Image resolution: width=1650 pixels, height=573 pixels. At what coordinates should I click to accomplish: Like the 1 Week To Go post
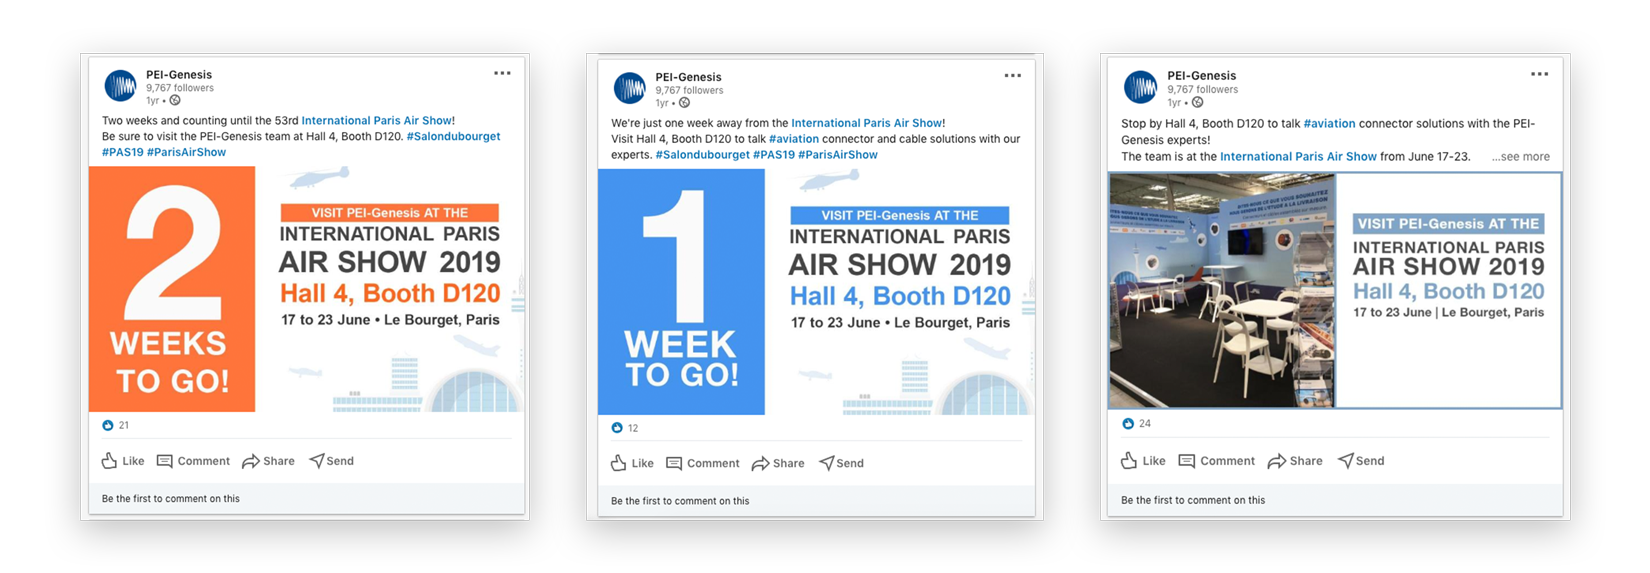(632, 463)
